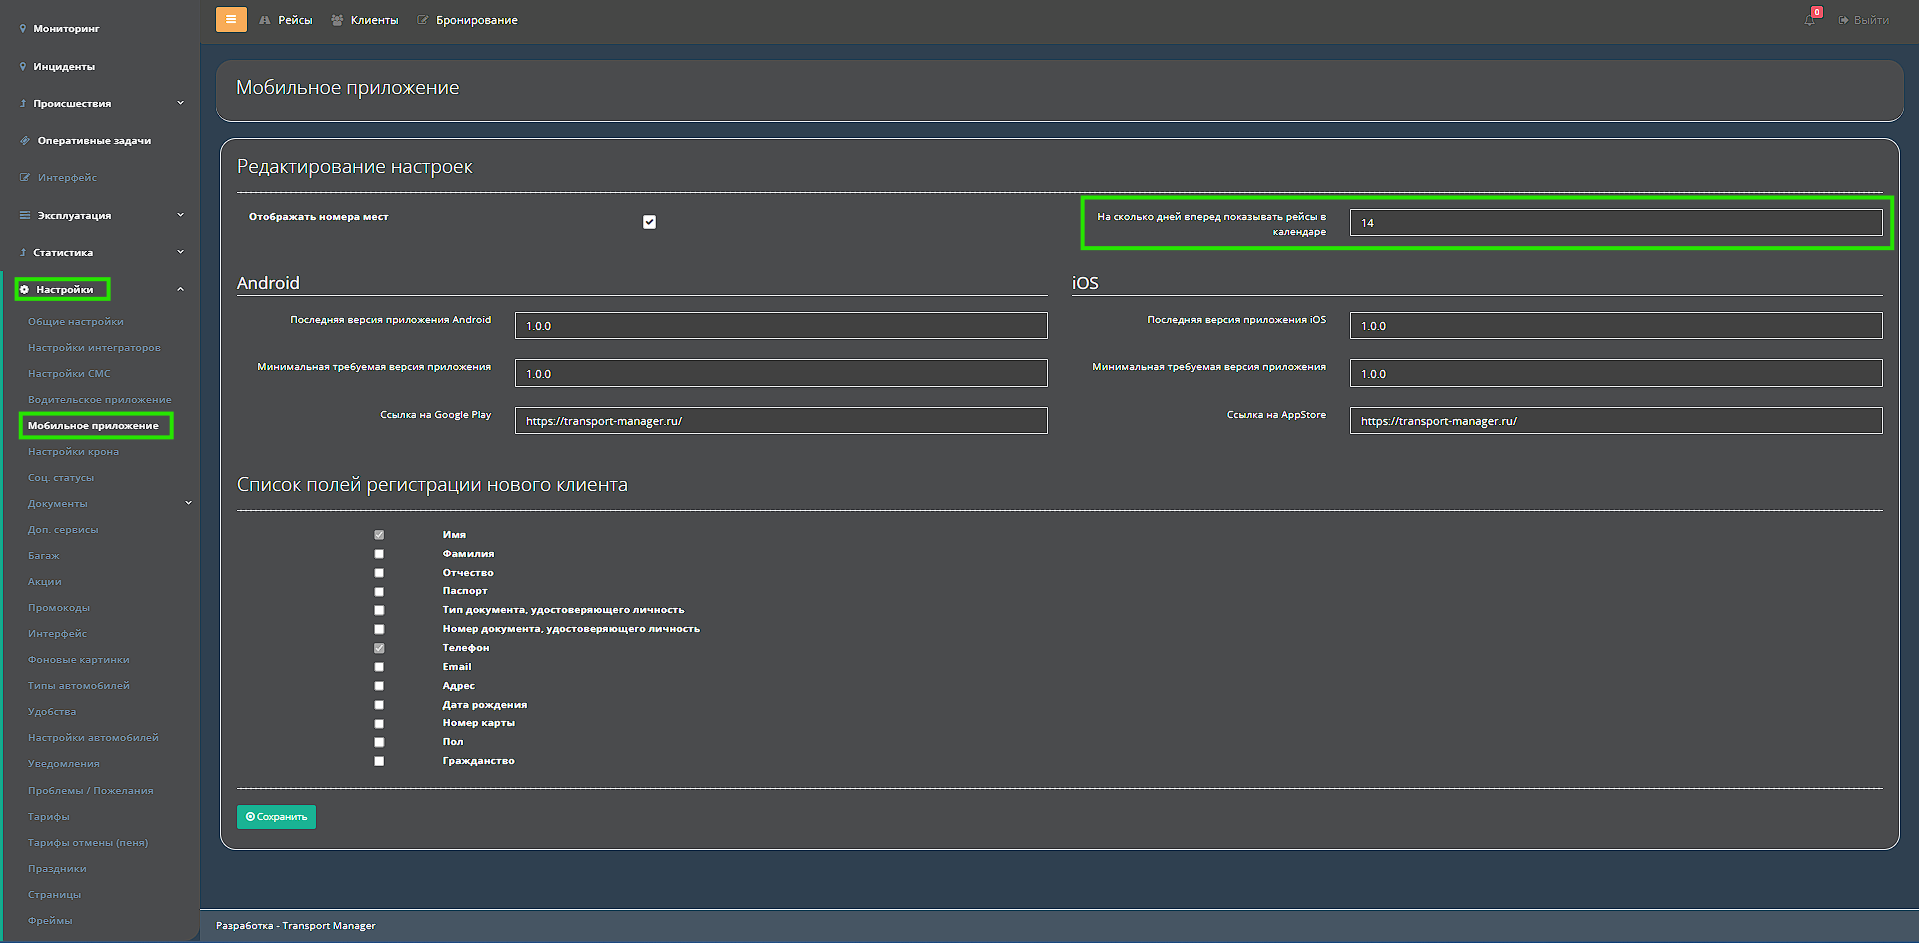Enable the Фамилия registration field checkbox

379,554
